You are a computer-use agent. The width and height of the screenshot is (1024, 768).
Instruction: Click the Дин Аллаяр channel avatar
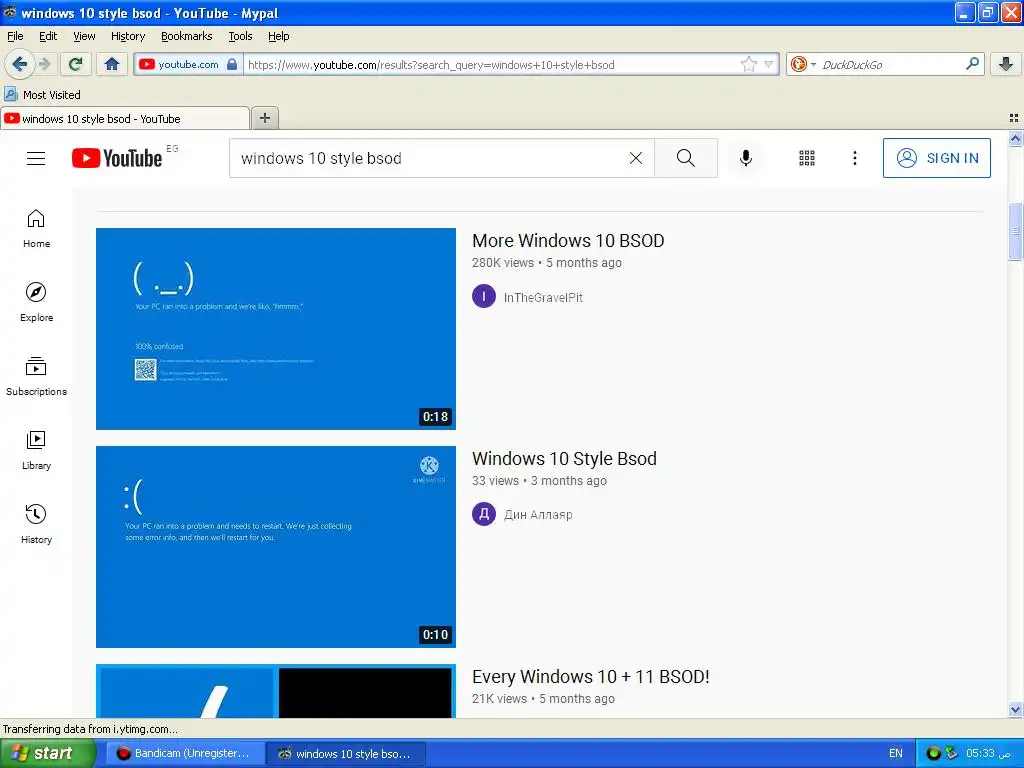(x=484, y=514)
